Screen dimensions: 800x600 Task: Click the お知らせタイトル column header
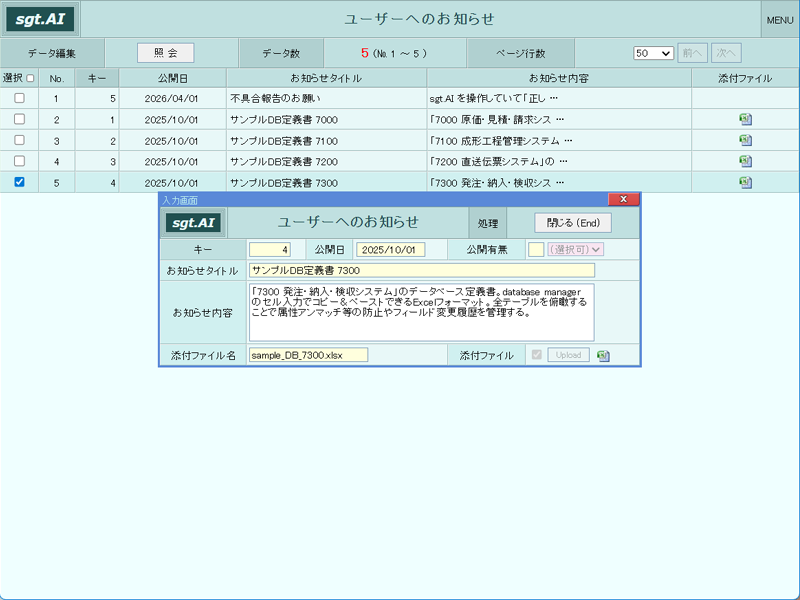click(x=327, y=78)
